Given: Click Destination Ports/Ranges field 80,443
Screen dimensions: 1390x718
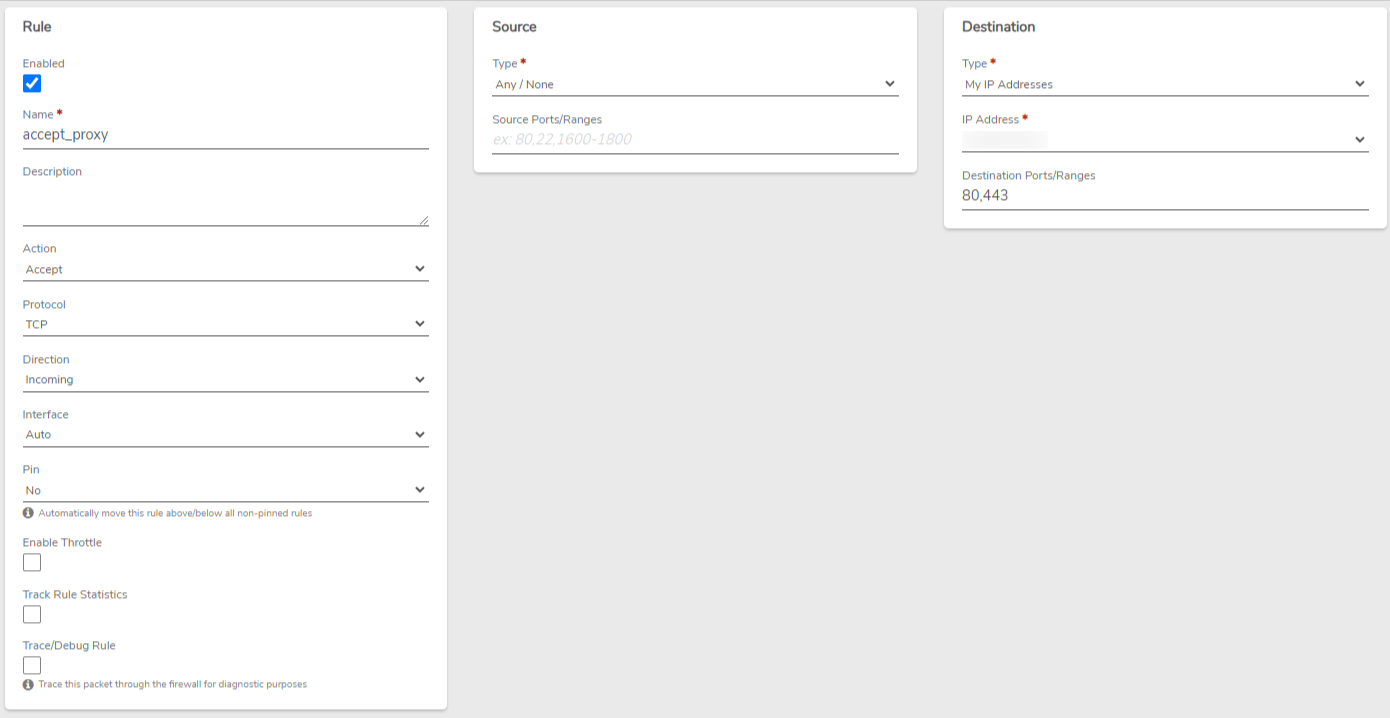Looking at the screenshot, I should point(1165,196).
